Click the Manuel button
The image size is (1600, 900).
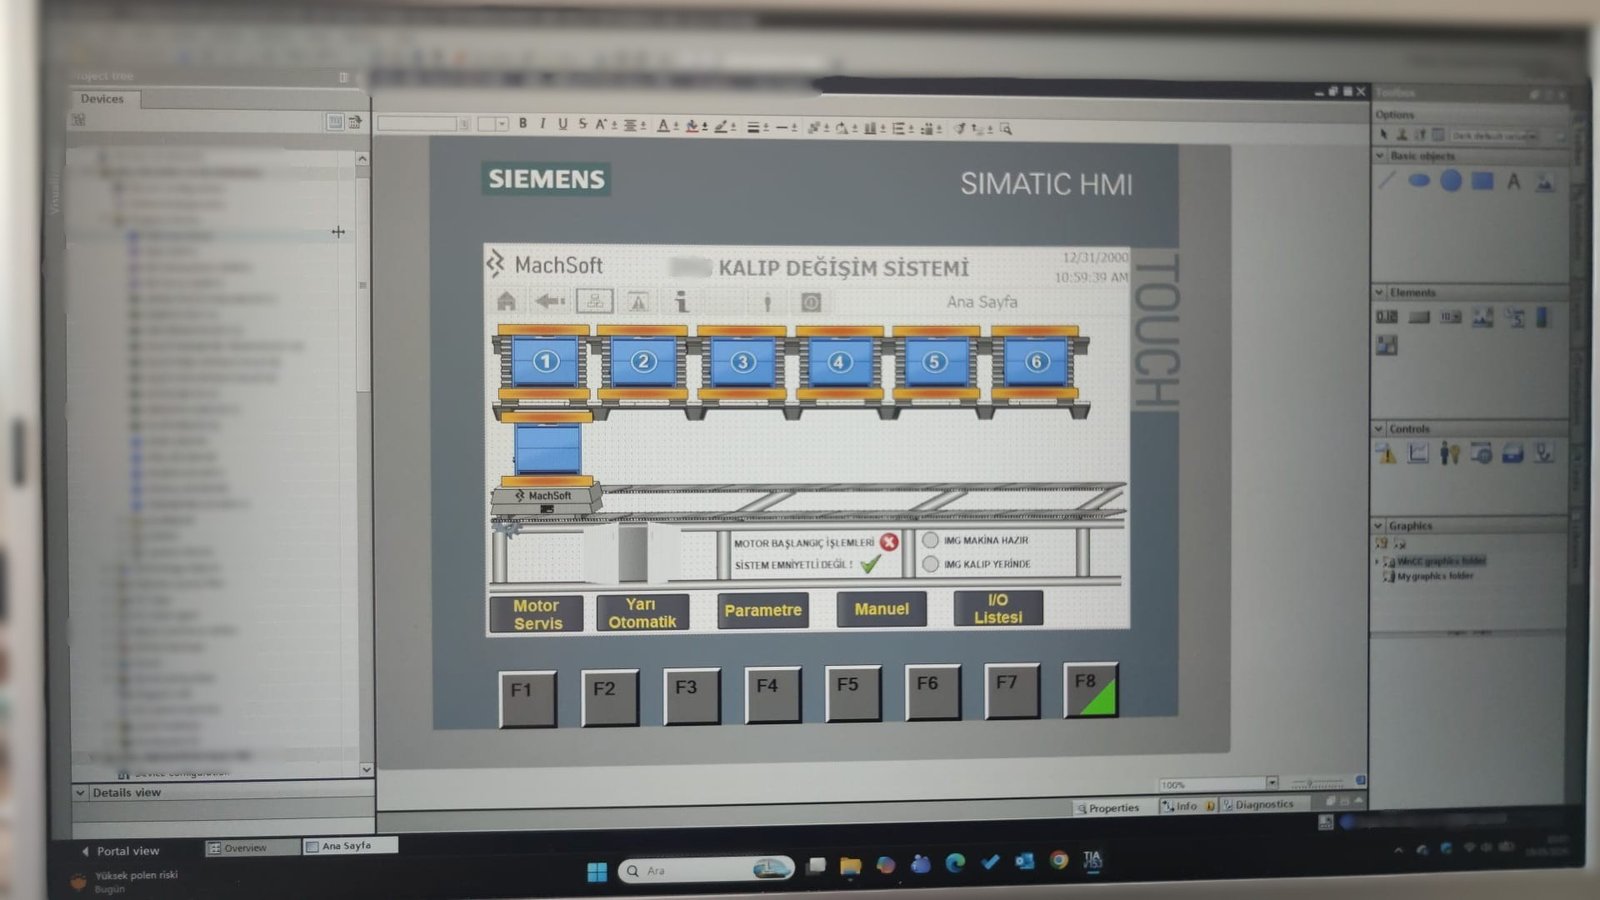click(881, 608)
